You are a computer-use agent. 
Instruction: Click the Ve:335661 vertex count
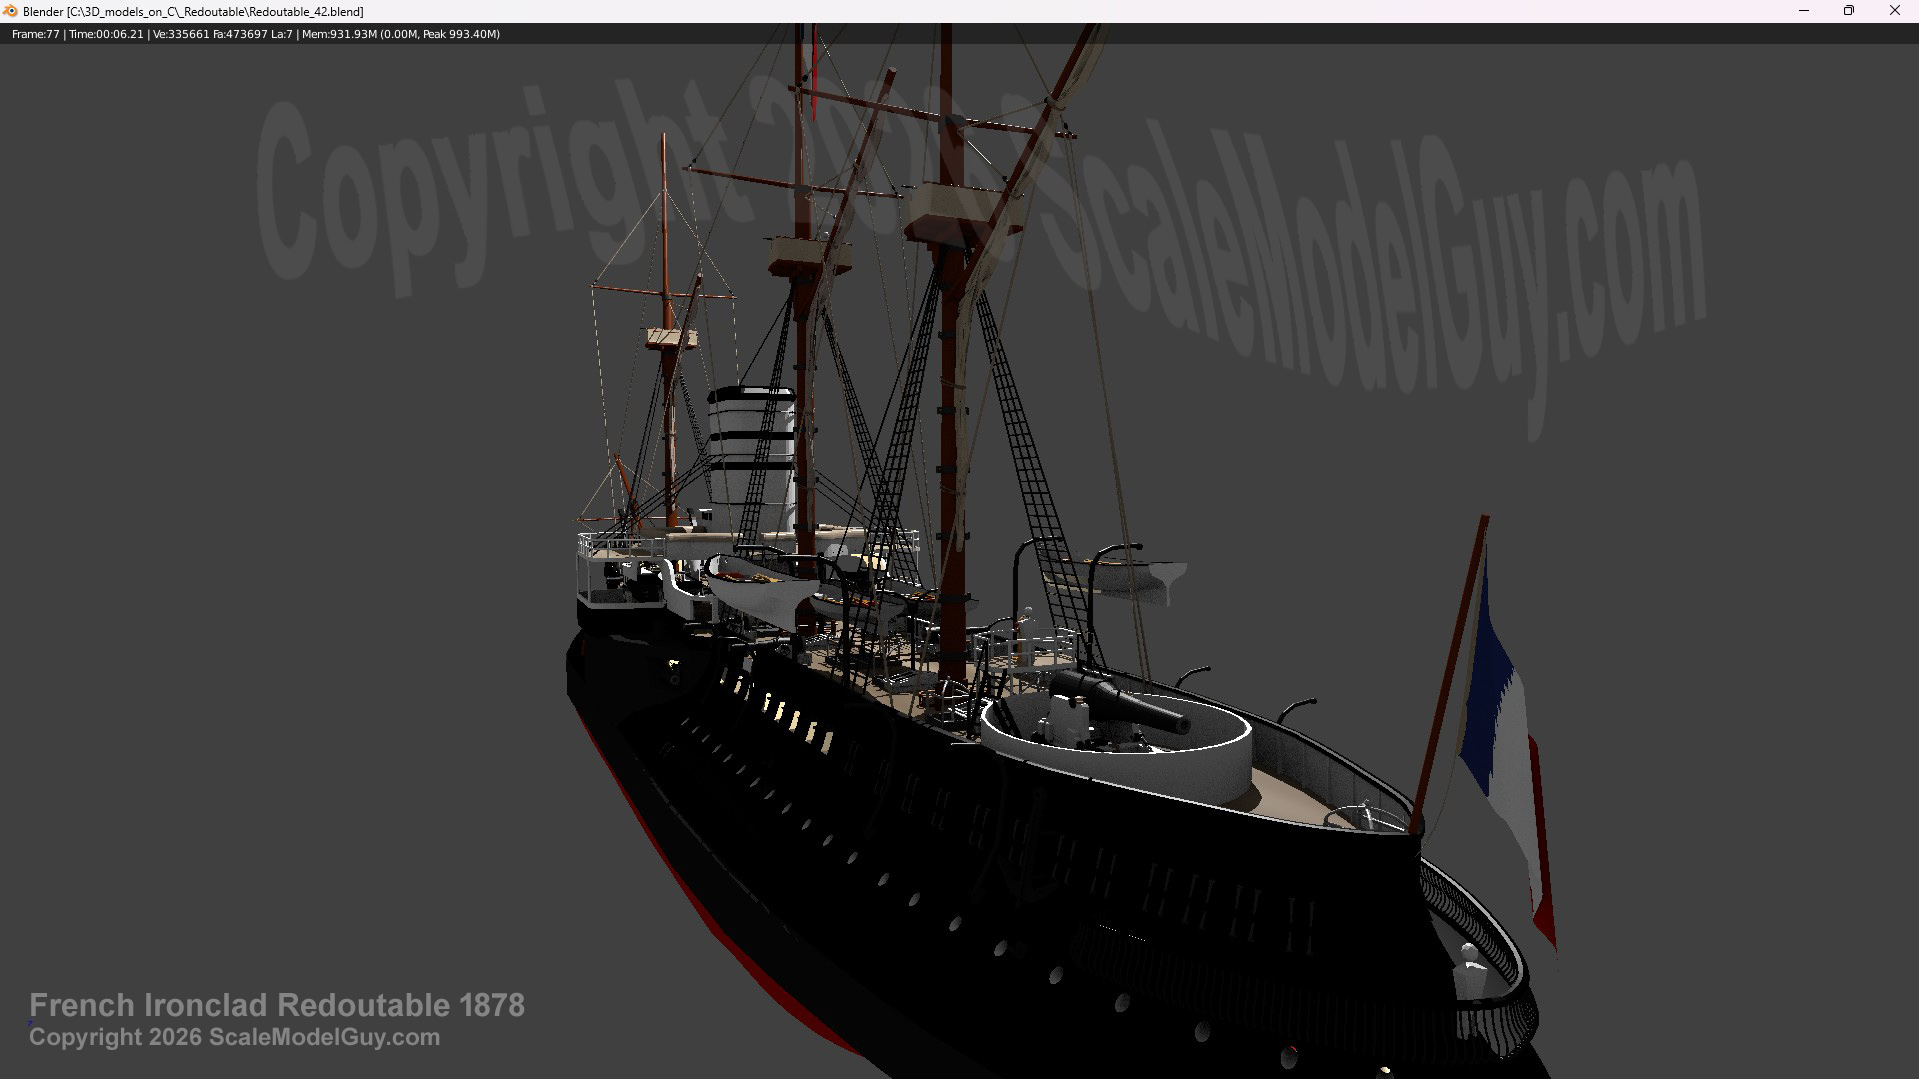[x=180, y=34]
